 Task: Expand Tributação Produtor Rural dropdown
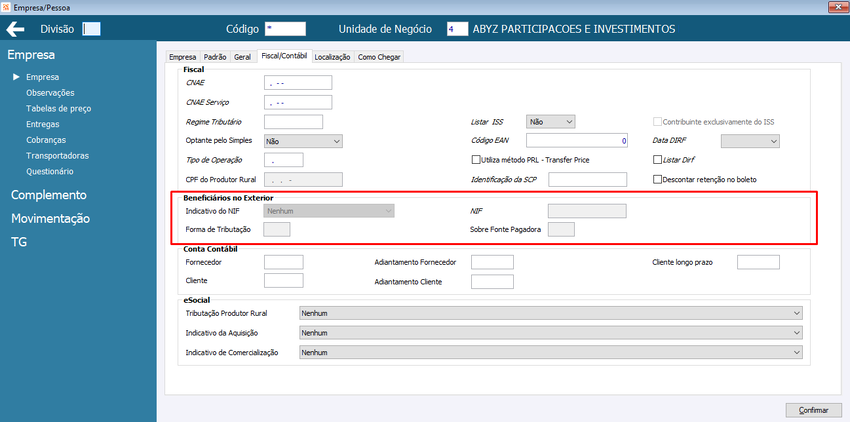pos(550,314)
